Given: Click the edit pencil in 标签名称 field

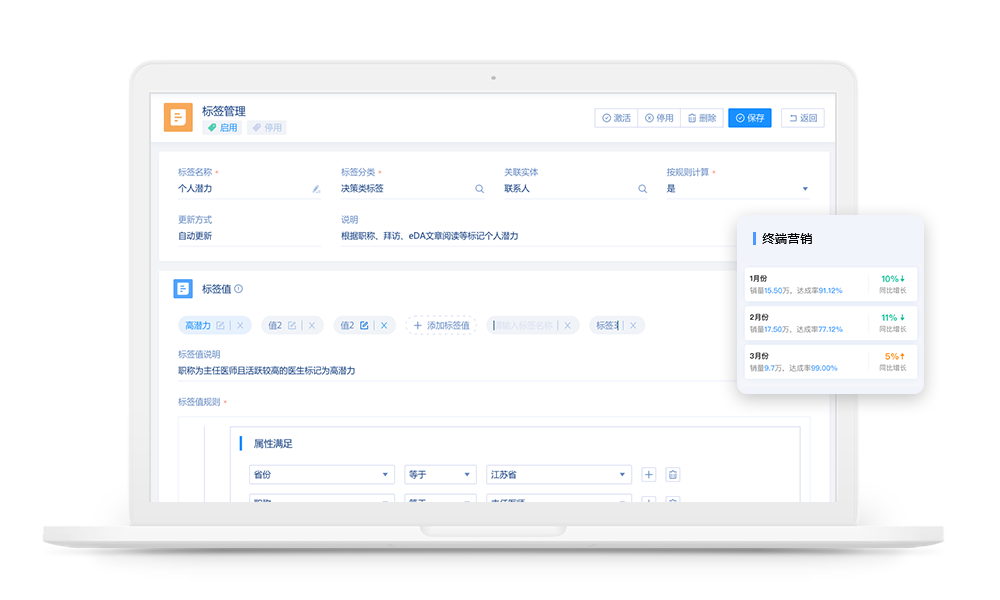Looking at the screenshot, I should click(x=316, y=188).
